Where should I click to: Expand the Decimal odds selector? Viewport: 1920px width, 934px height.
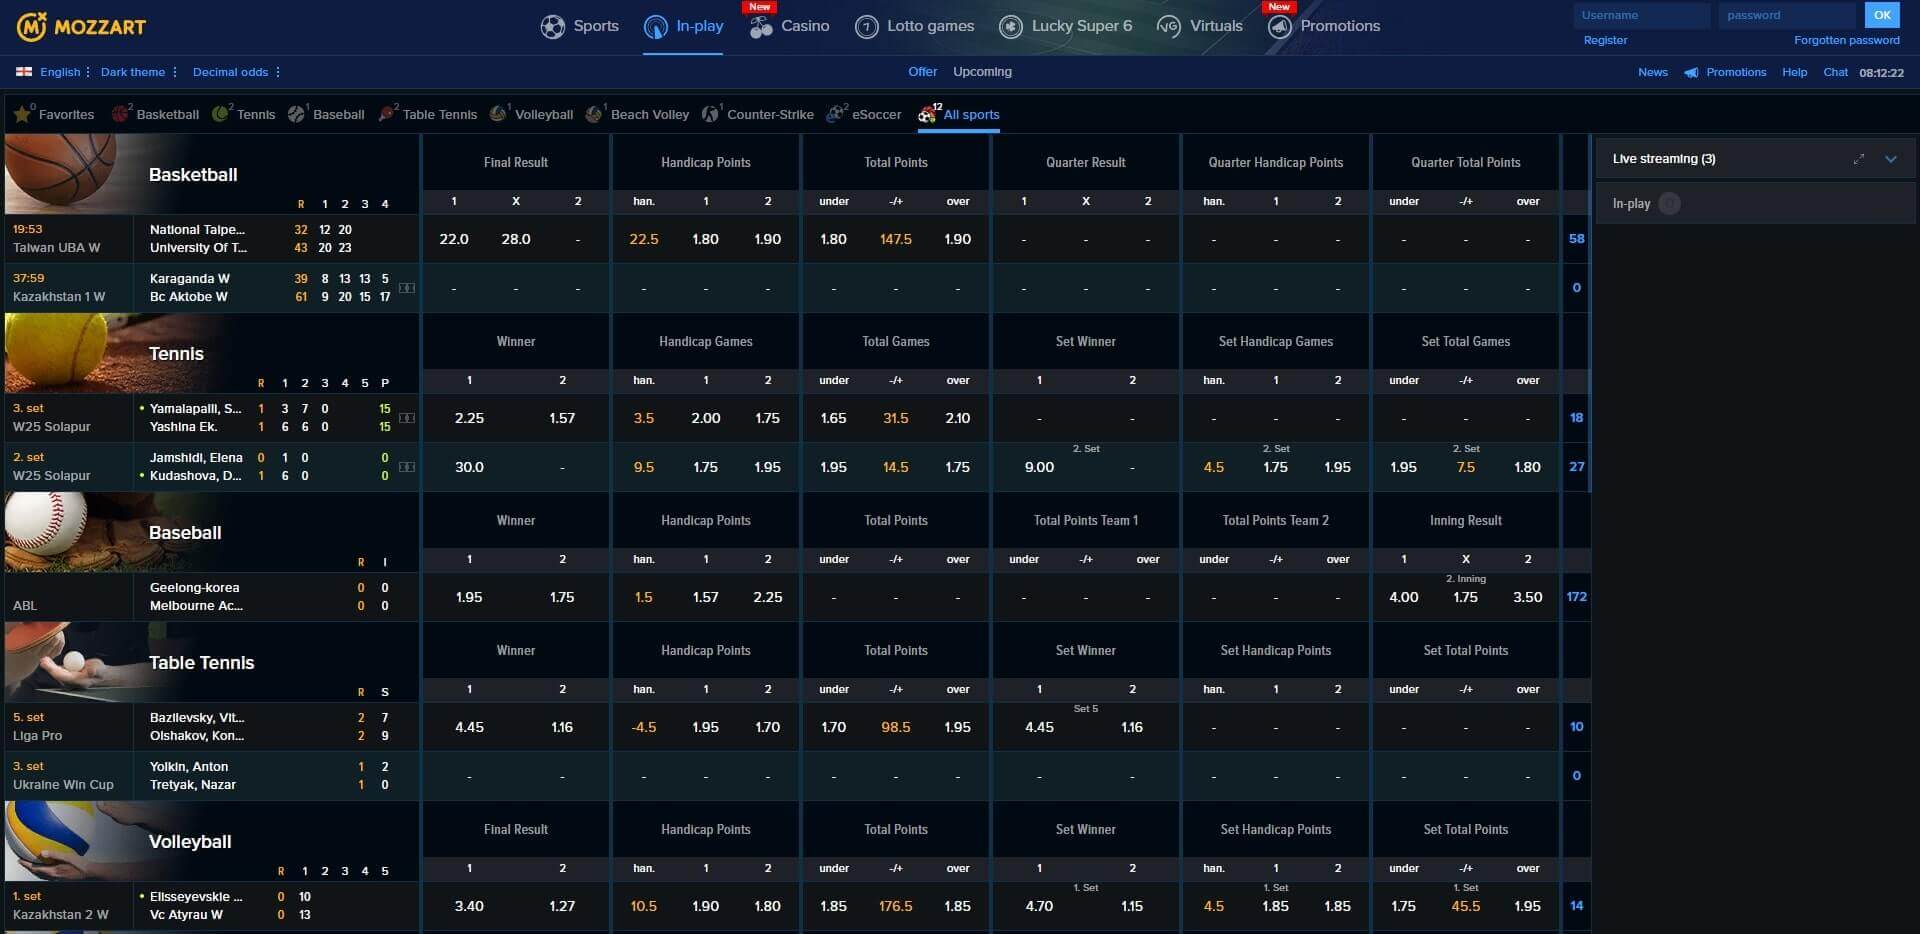229,71
